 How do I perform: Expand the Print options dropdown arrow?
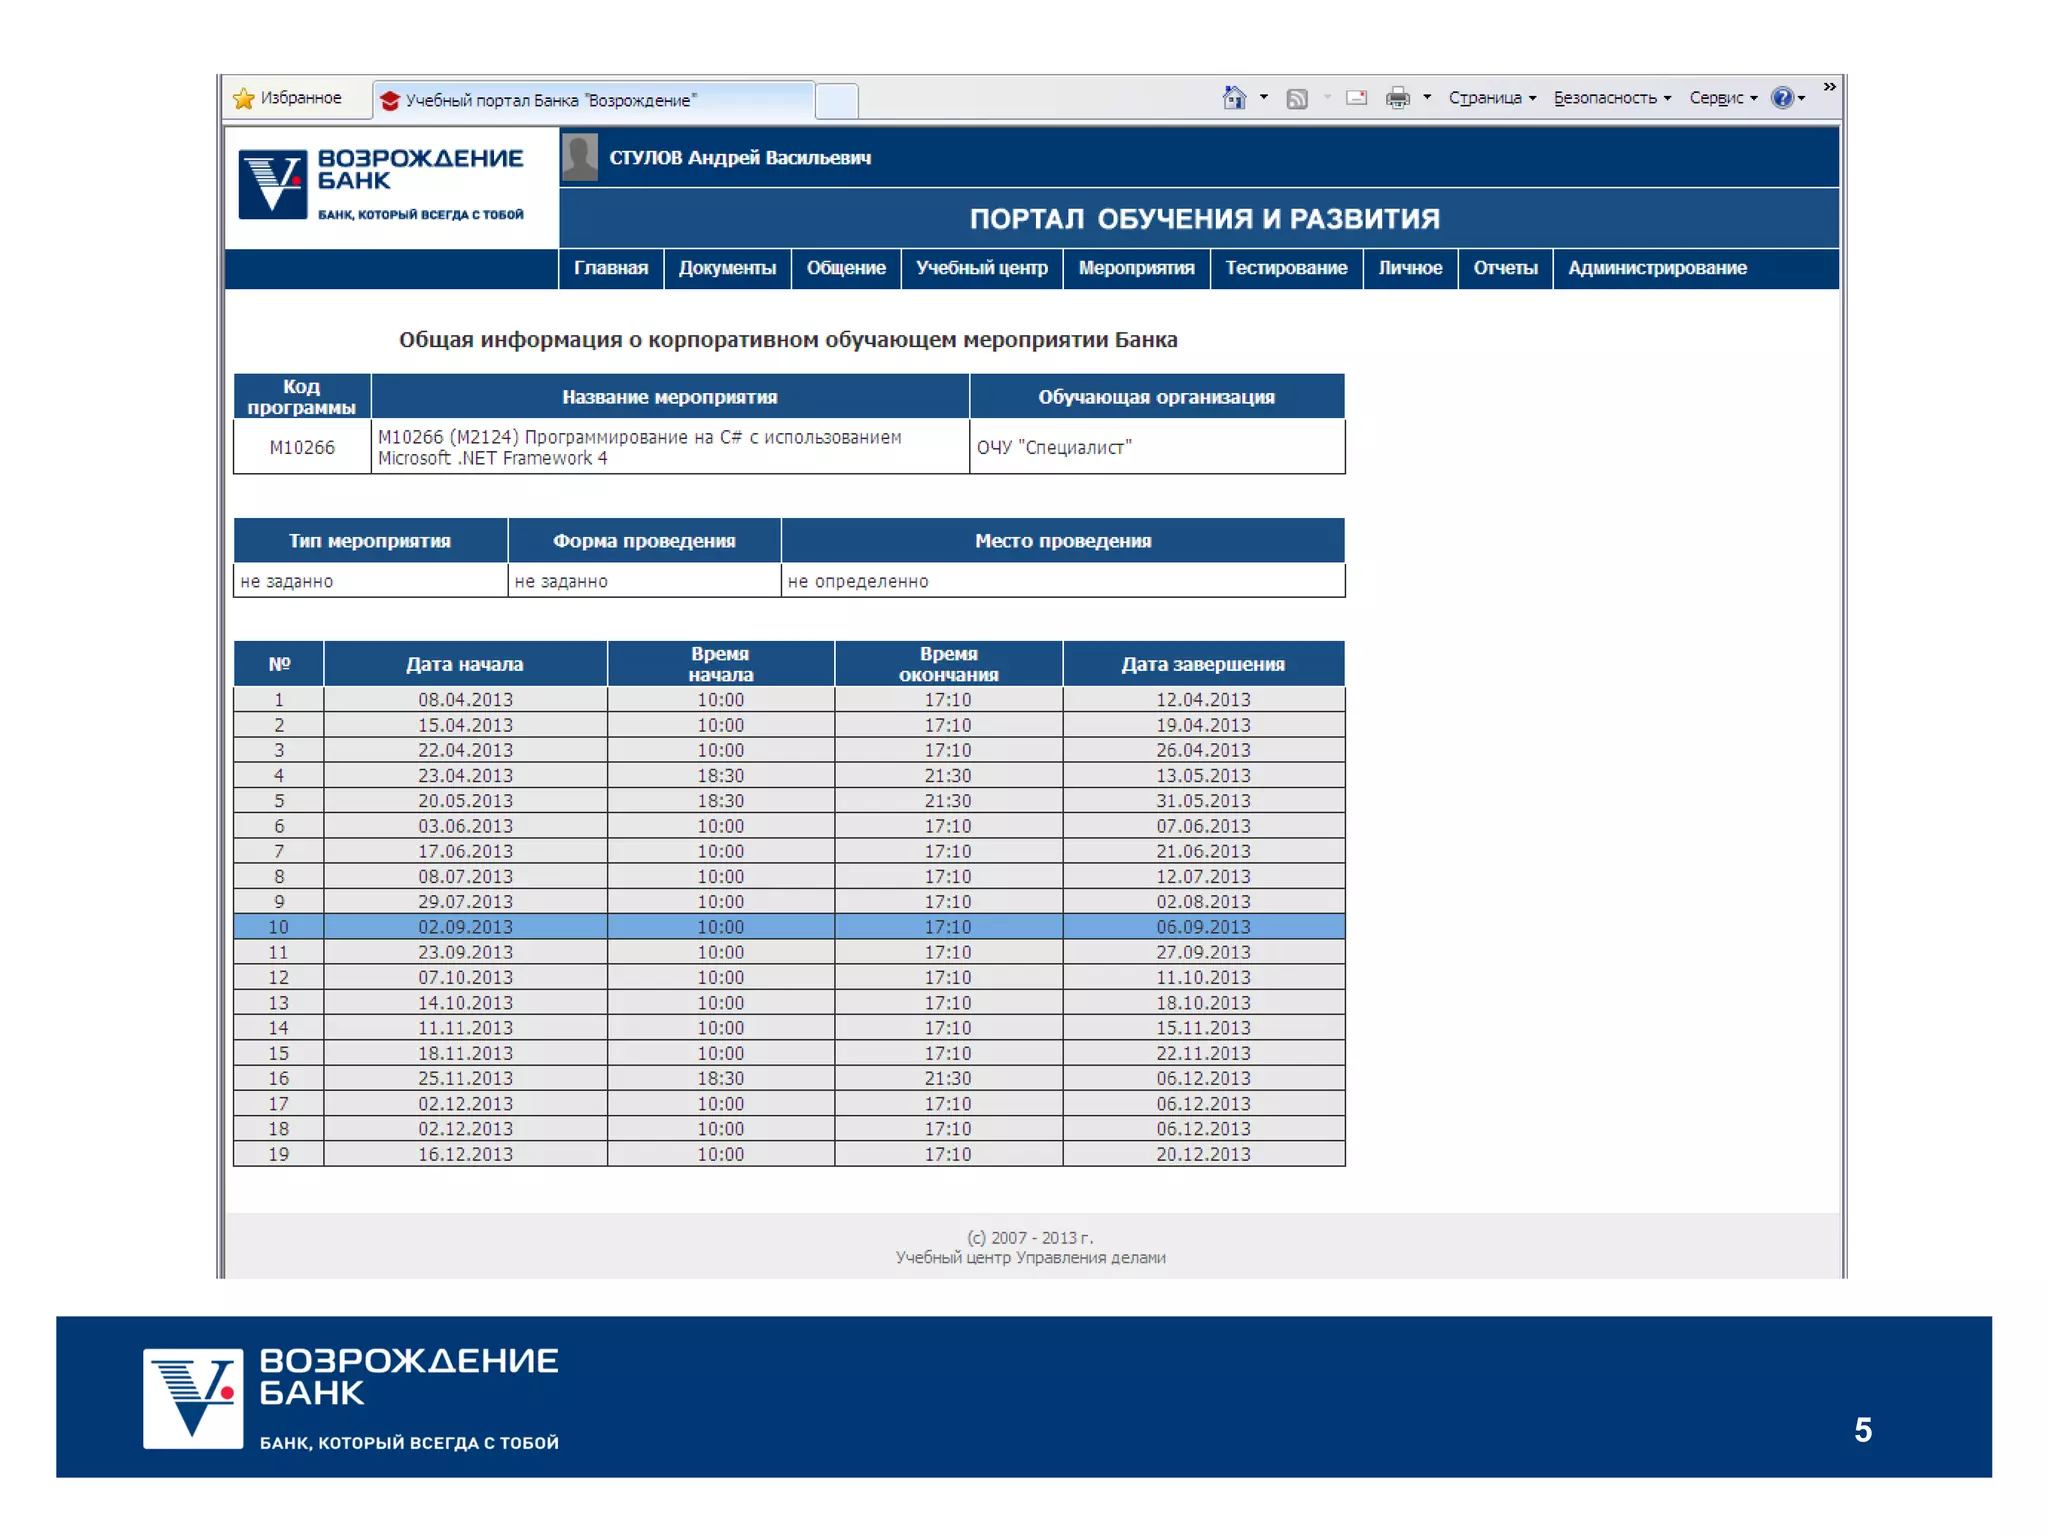pyautogui.click(x=1427, y=98)
